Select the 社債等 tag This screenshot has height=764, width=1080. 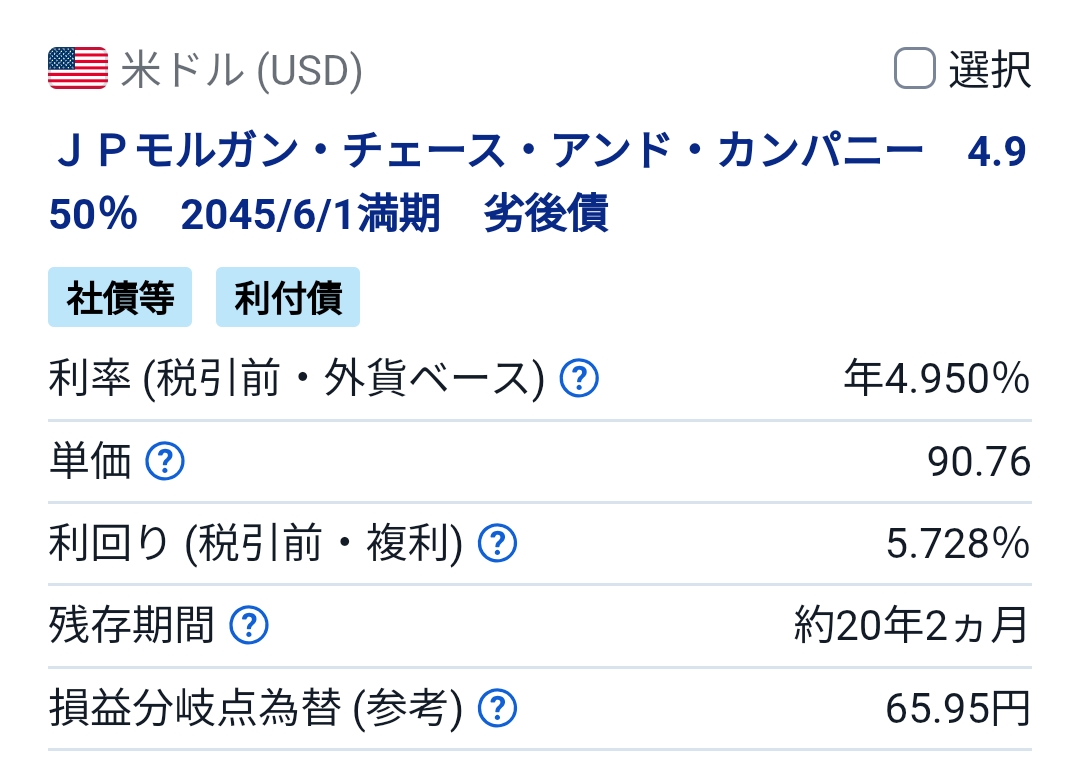click(x=120, y=297)
